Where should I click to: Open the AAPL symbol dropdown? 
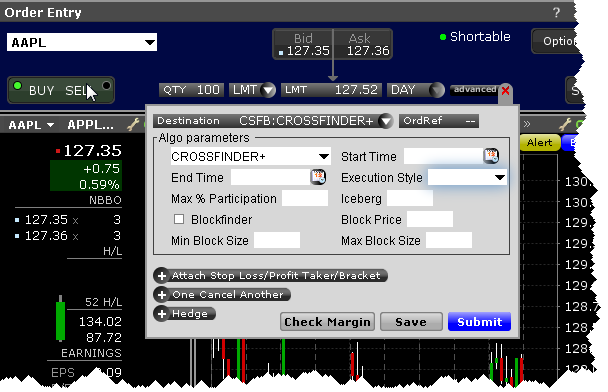tap(150, 42)
